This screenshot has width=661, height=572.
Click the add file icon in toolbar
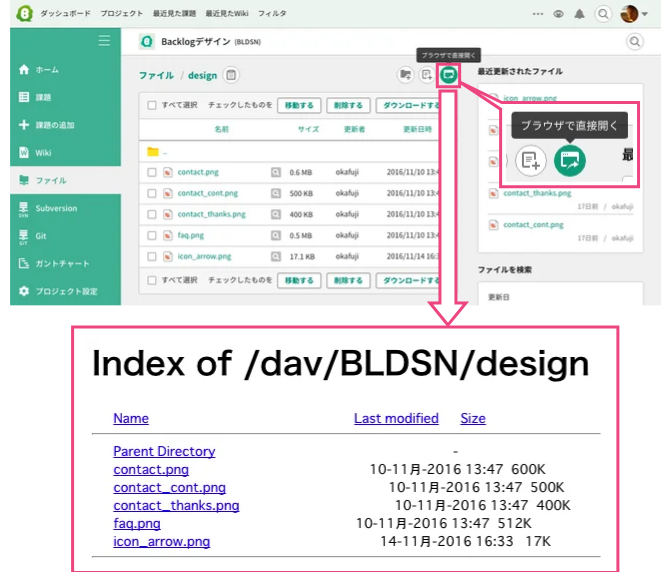point(427,75)
